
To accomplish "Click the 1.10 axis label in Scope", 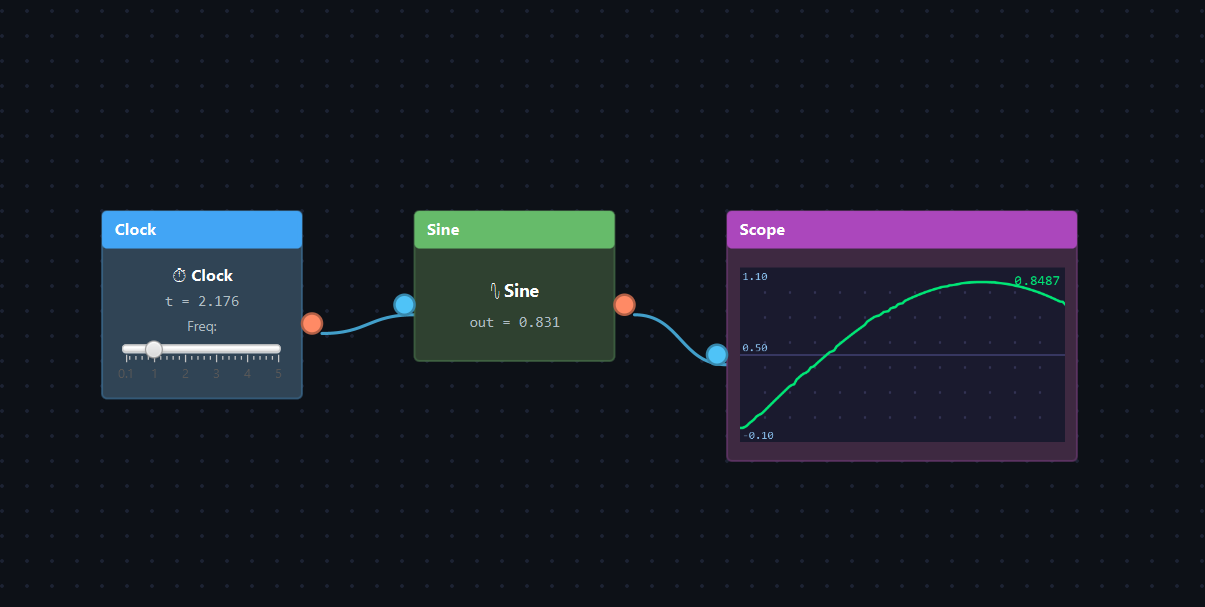I will (x=755, y=276).
